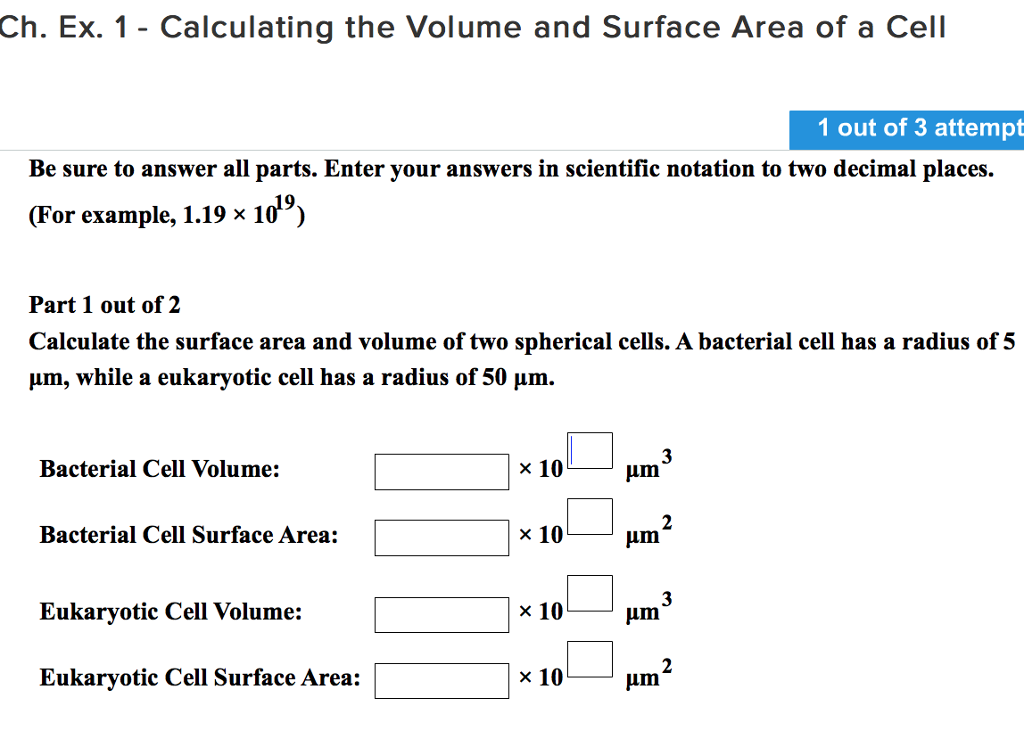Select the problem statement about spherical cells
This screenshot has width=1024, height=747.
[x=512, y=358]
